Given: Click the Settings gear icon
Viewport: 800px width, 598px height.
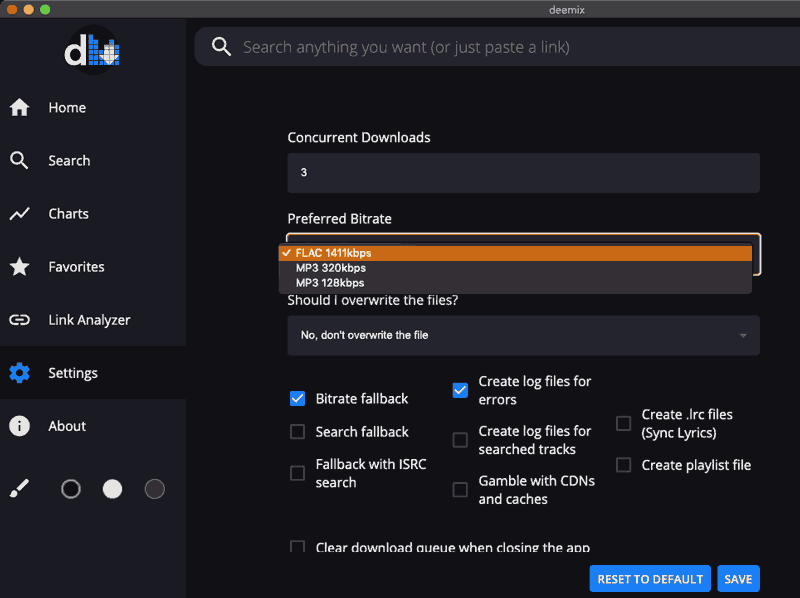Looking at the screenshot, I should point(19,373).
